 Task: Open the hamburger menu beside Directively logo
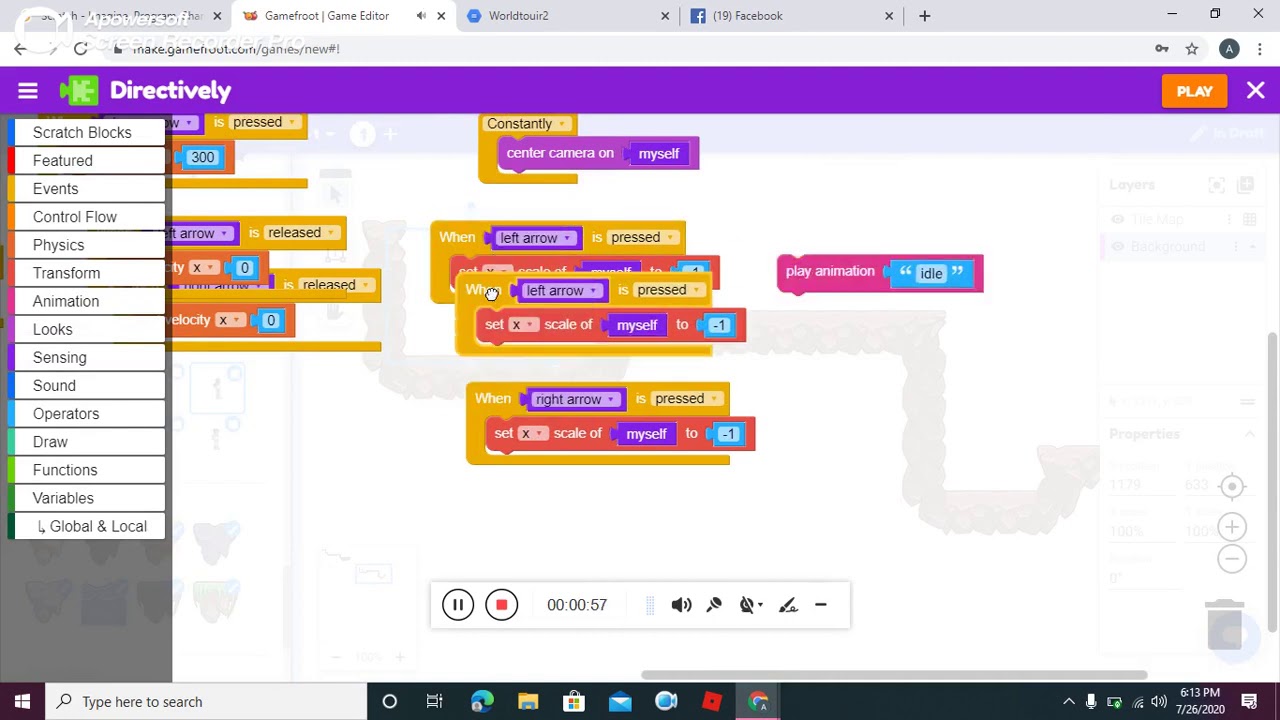coord(28,91)
